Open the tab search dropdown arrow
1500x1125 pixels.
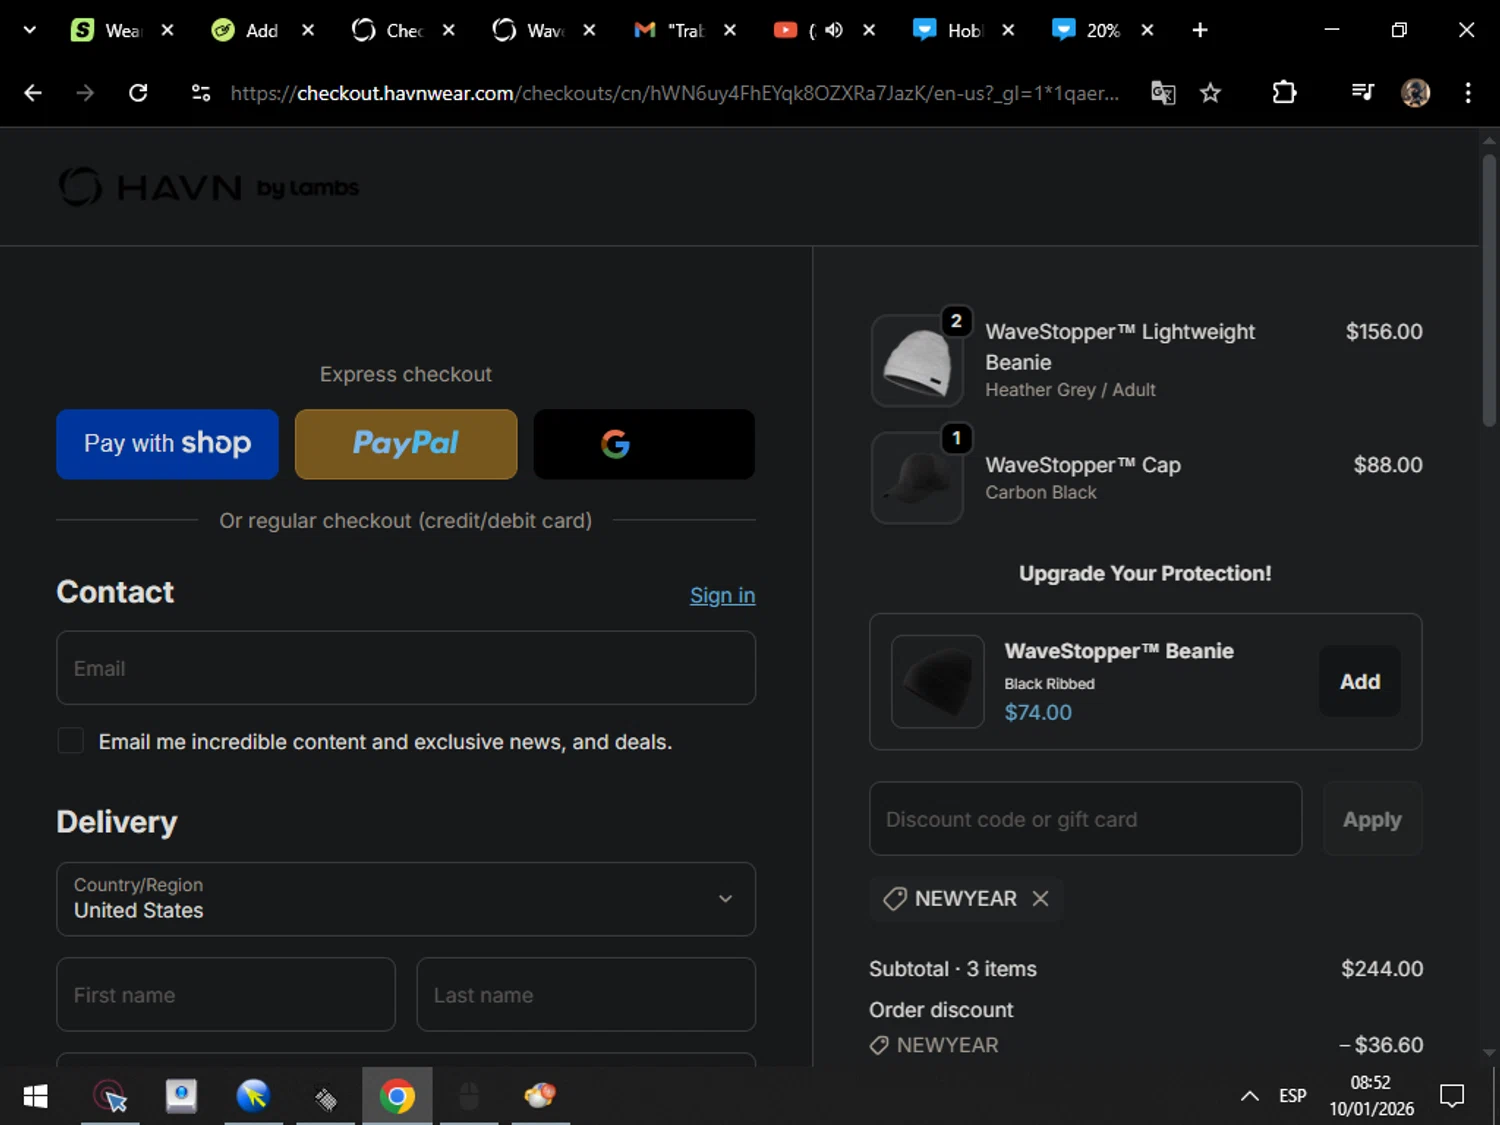point(30,30)
